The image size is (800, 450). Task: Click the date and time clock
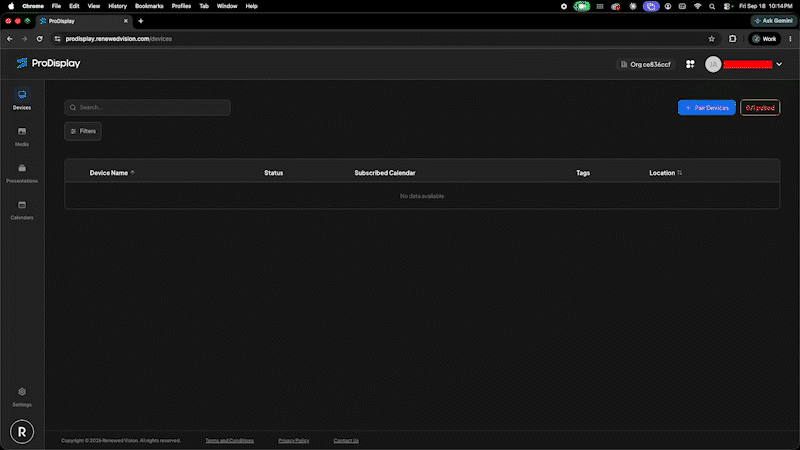point(766,6)
